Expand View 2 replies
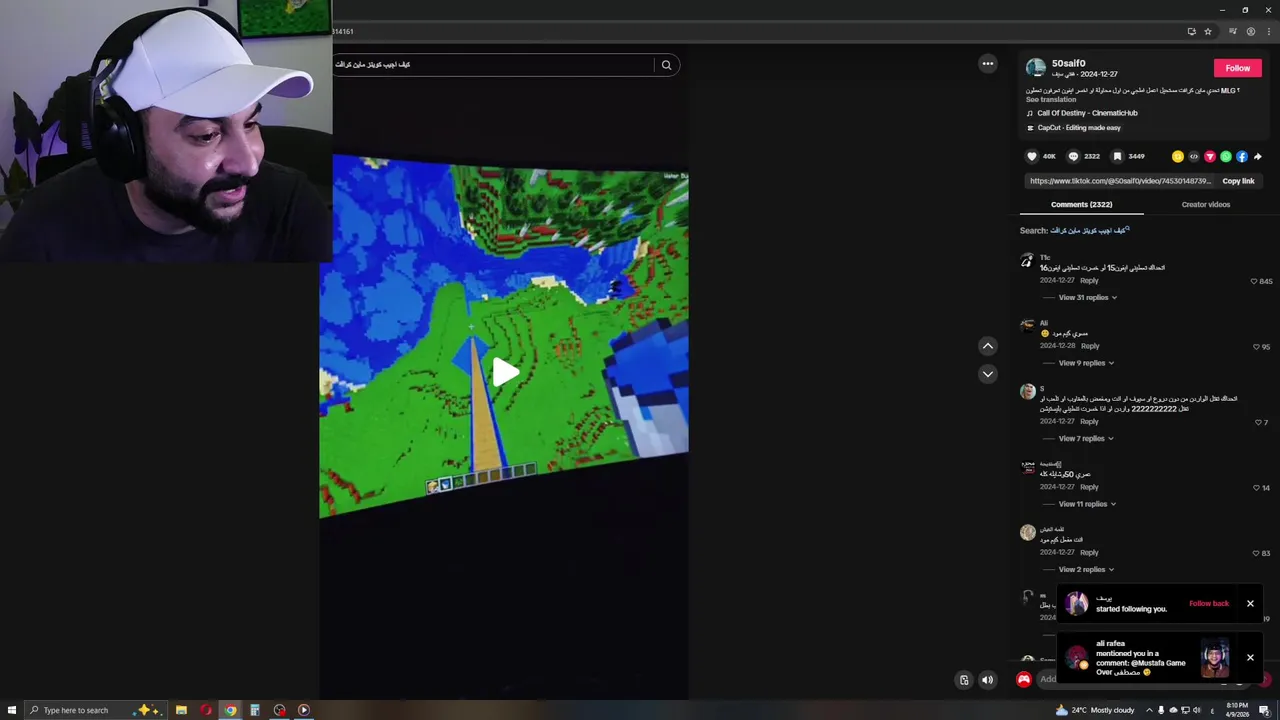Image resolution: width=1280 pixels, height=720 pixels. click(x=1086, y=570)
